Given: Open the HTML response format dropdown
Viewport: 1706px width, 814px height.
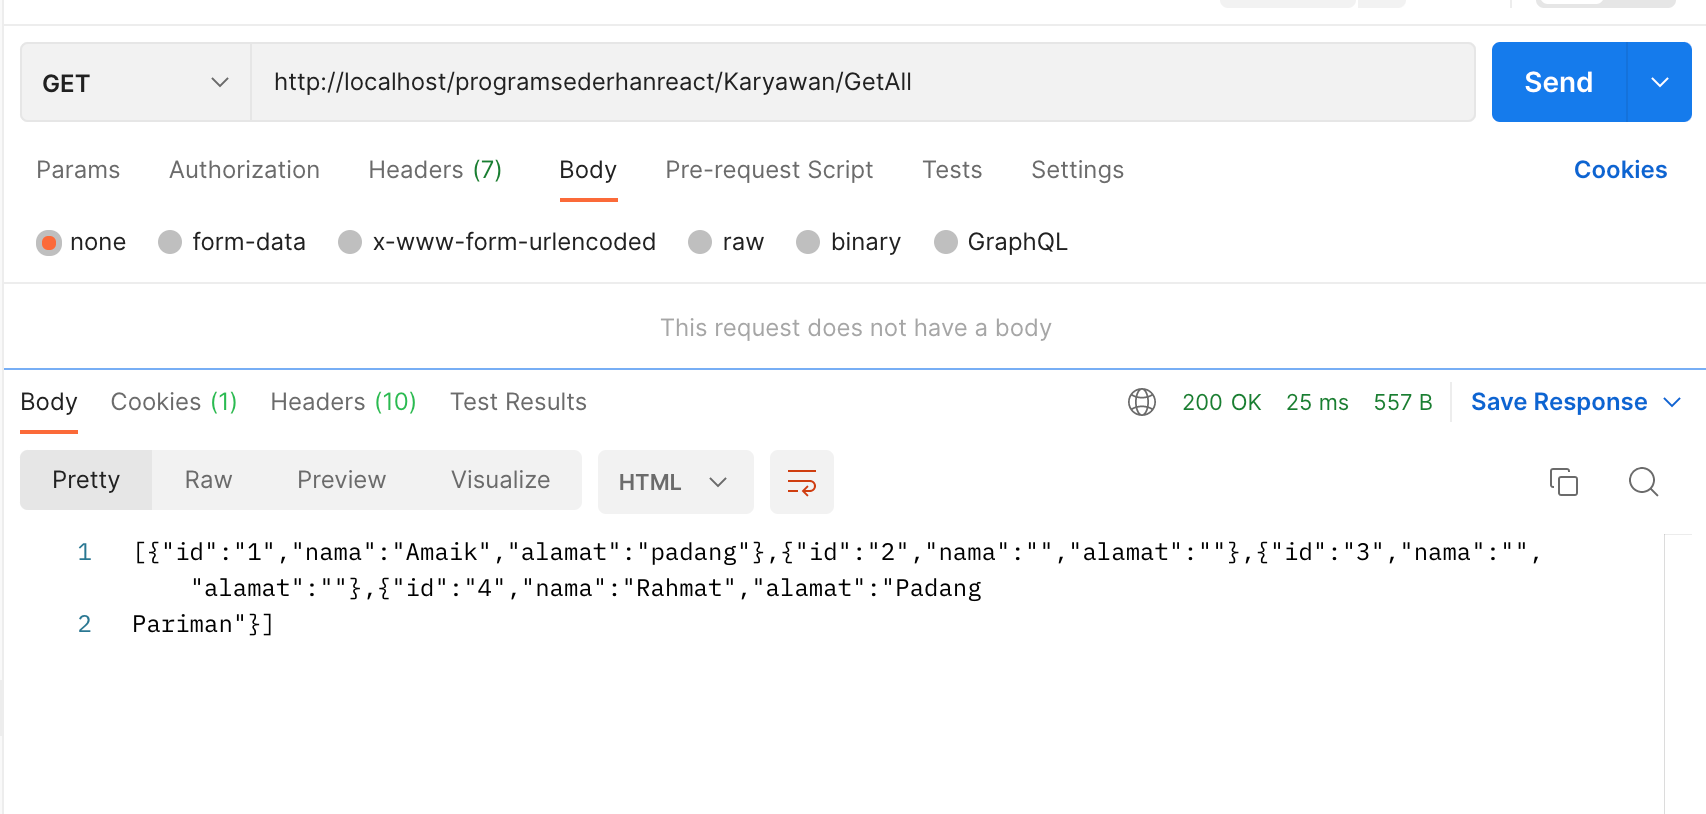Looking at the screenshot, I should [675, 482].
